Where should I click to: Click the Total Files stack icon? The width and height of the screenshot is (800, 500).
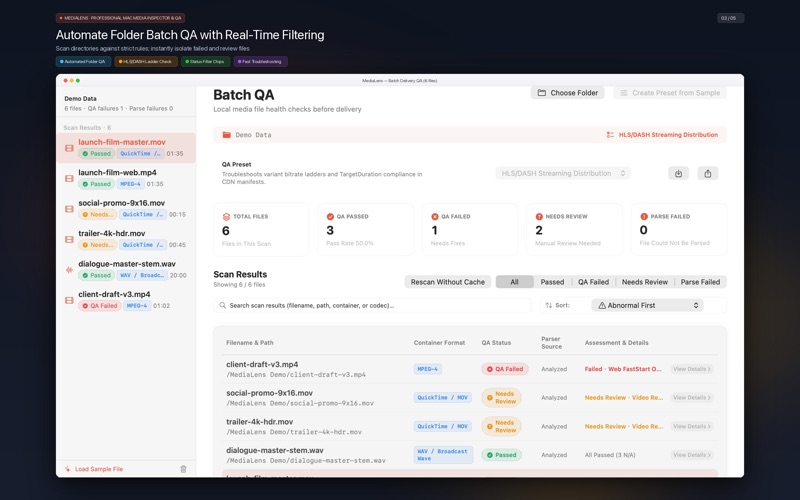(x=227, y=216)
